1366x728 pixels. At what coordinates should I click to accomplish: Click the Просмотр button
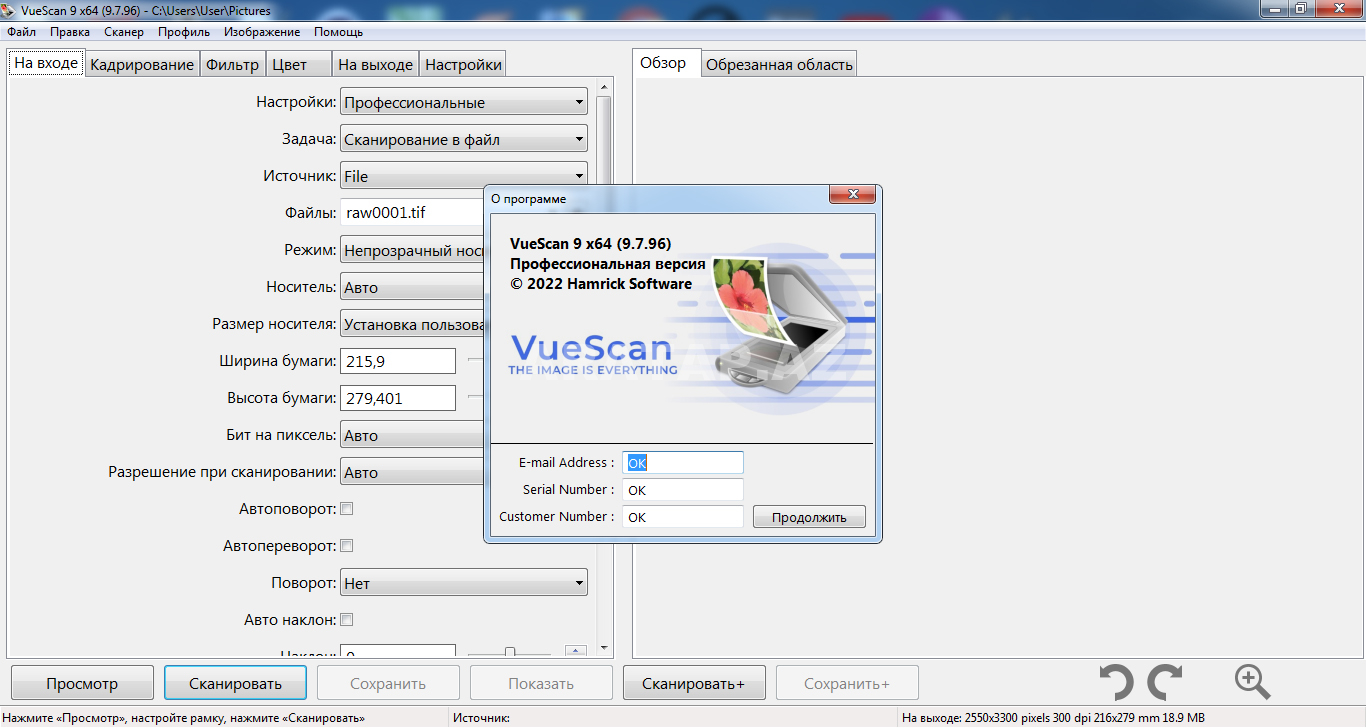pyautogui.click(x=82, y=683)
